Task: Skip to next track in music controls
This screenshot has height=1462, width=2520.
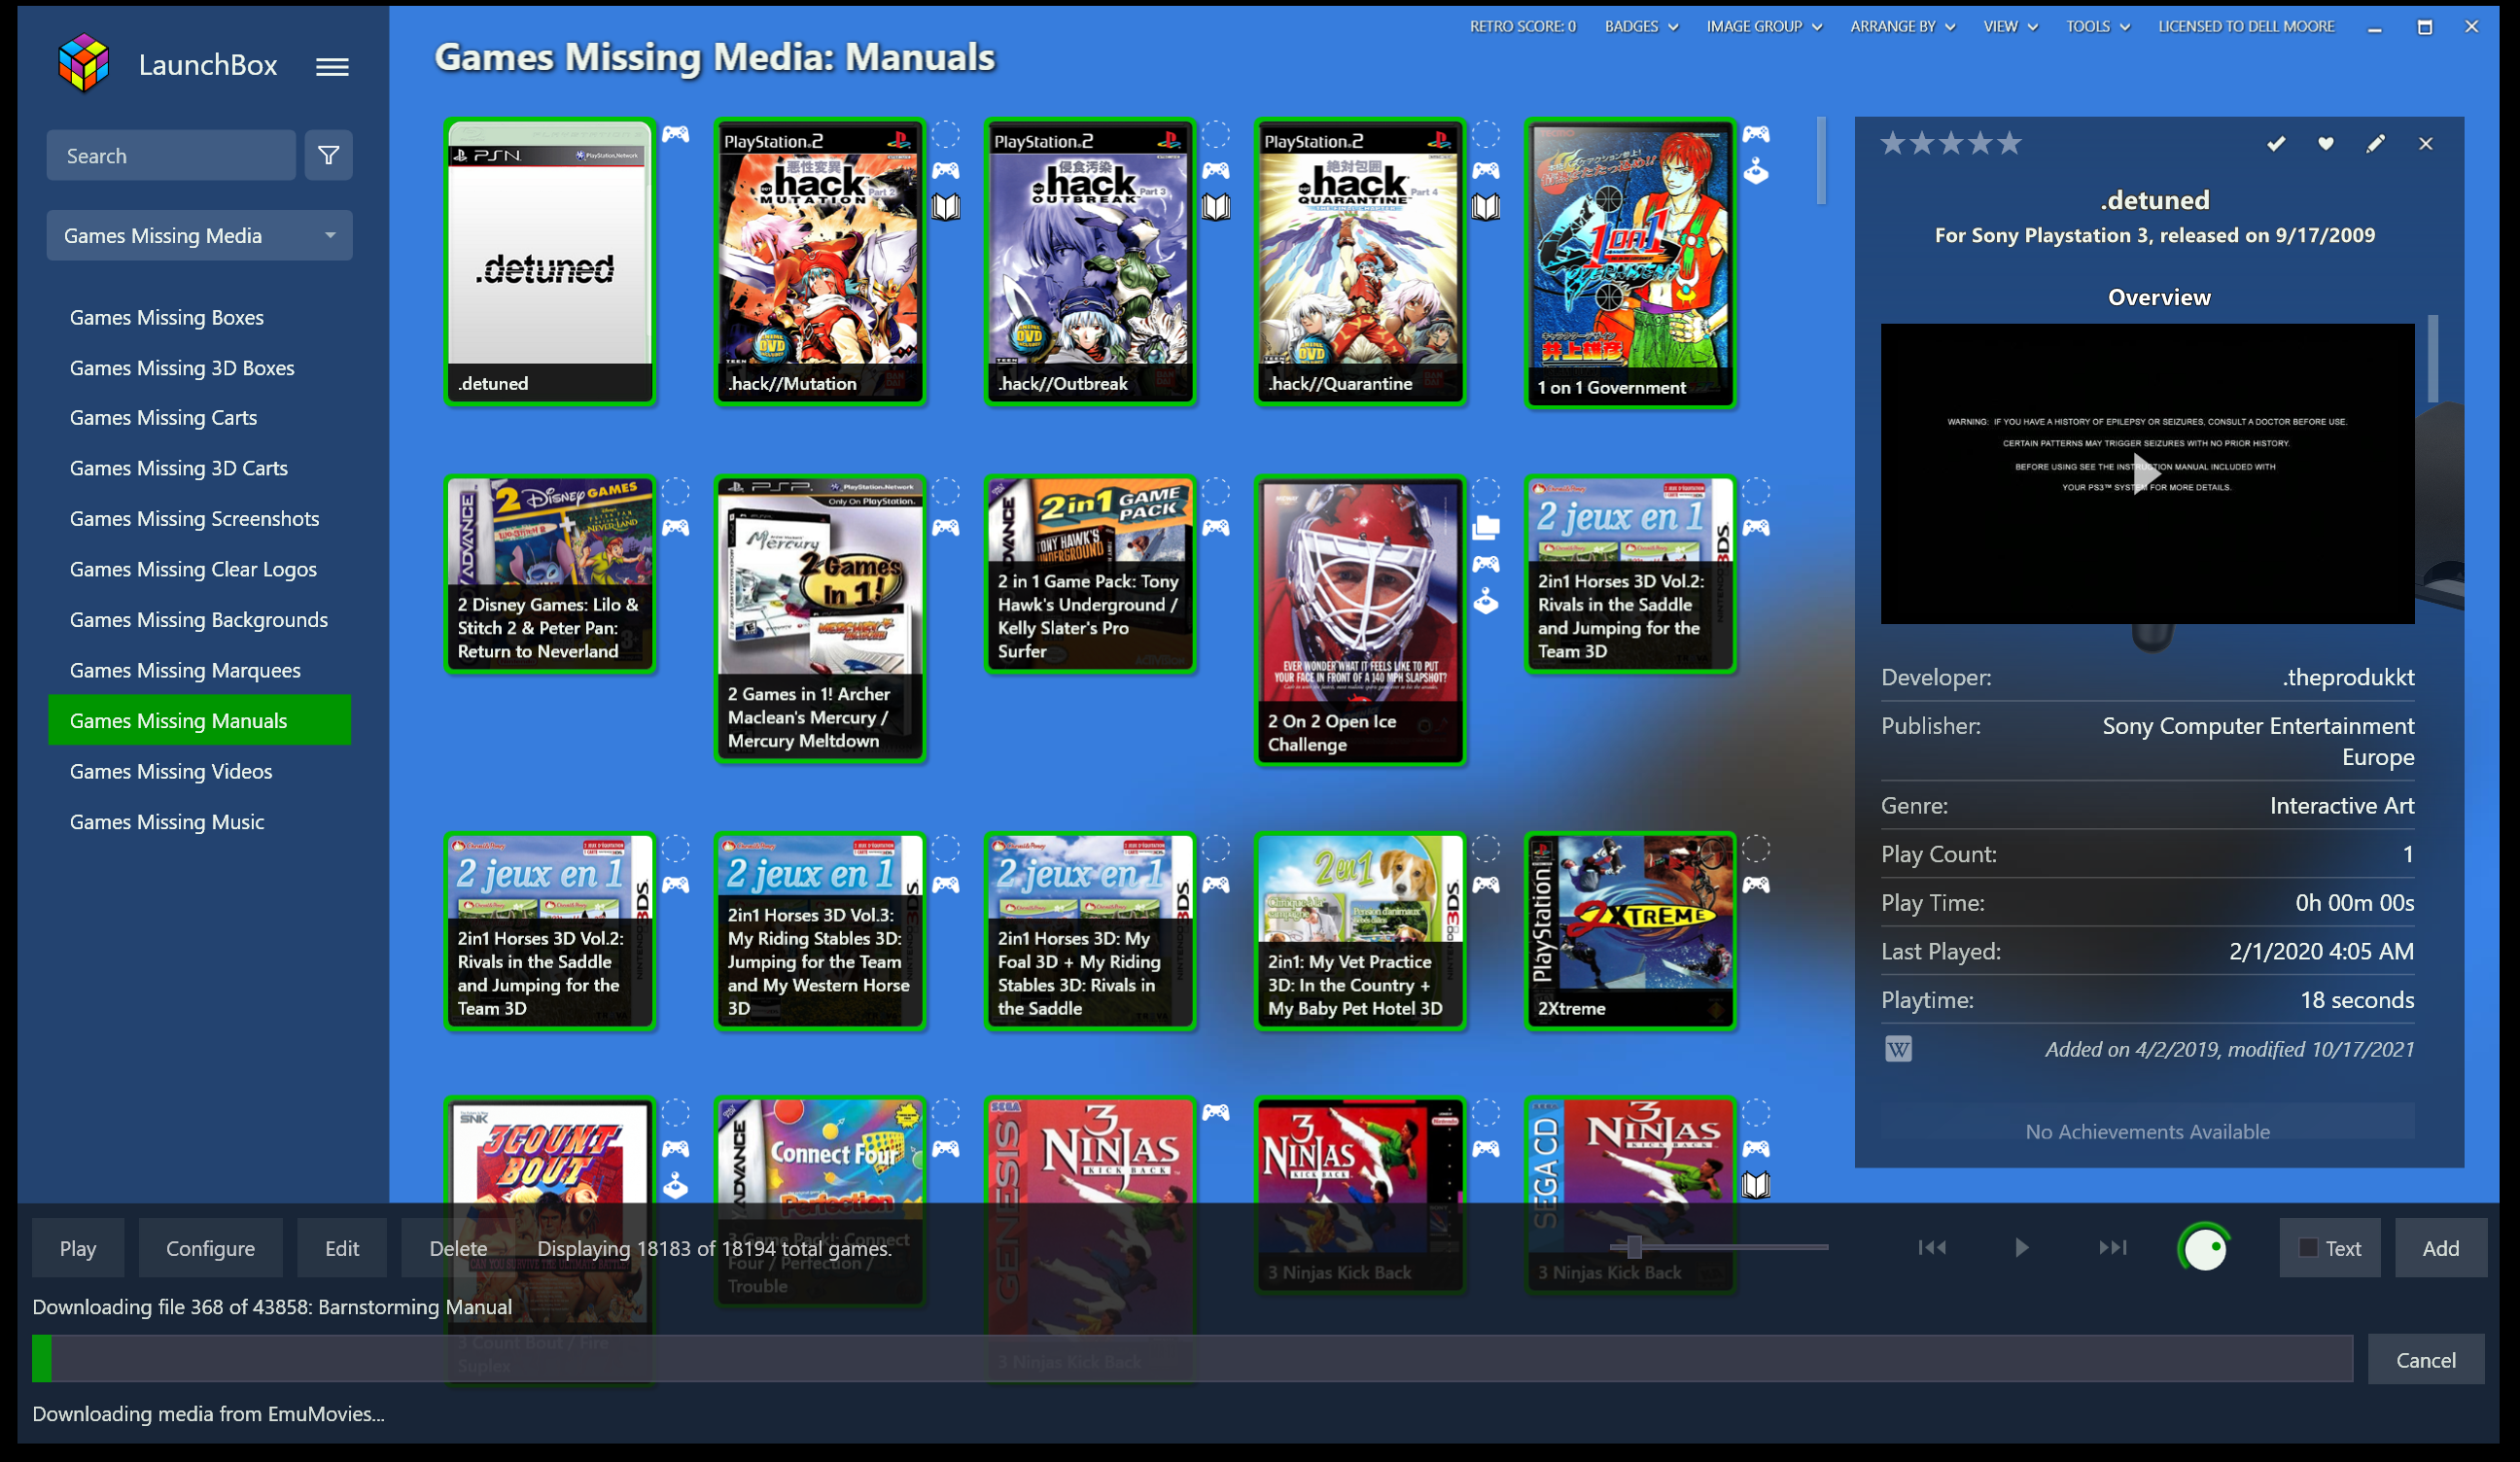Action: (x=2112, y=1248)
